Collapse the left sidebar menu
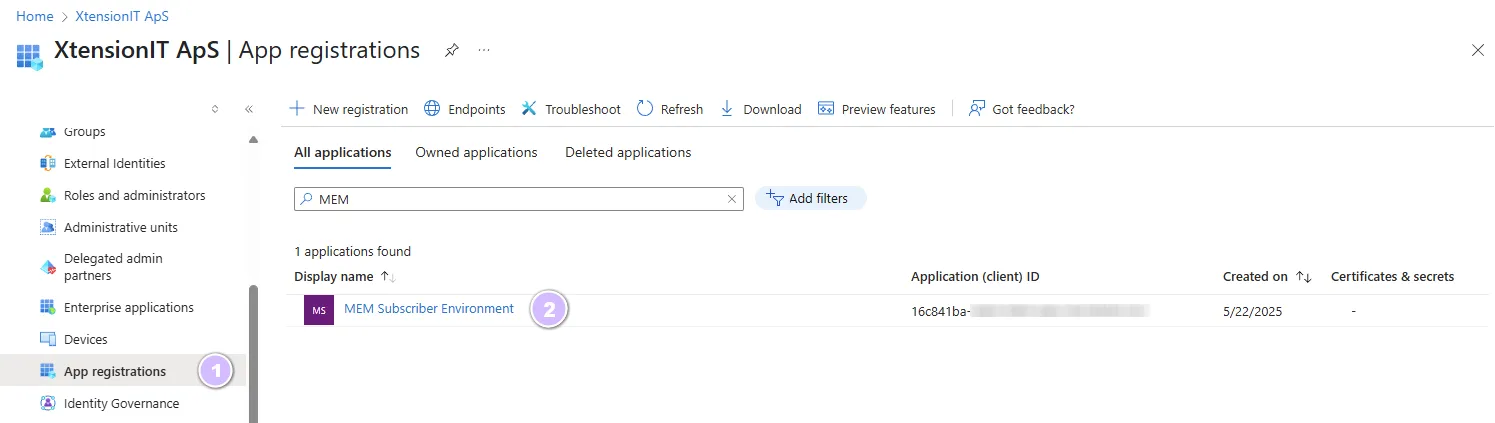The image size is (1495, 423). click(x=249, y=109)
